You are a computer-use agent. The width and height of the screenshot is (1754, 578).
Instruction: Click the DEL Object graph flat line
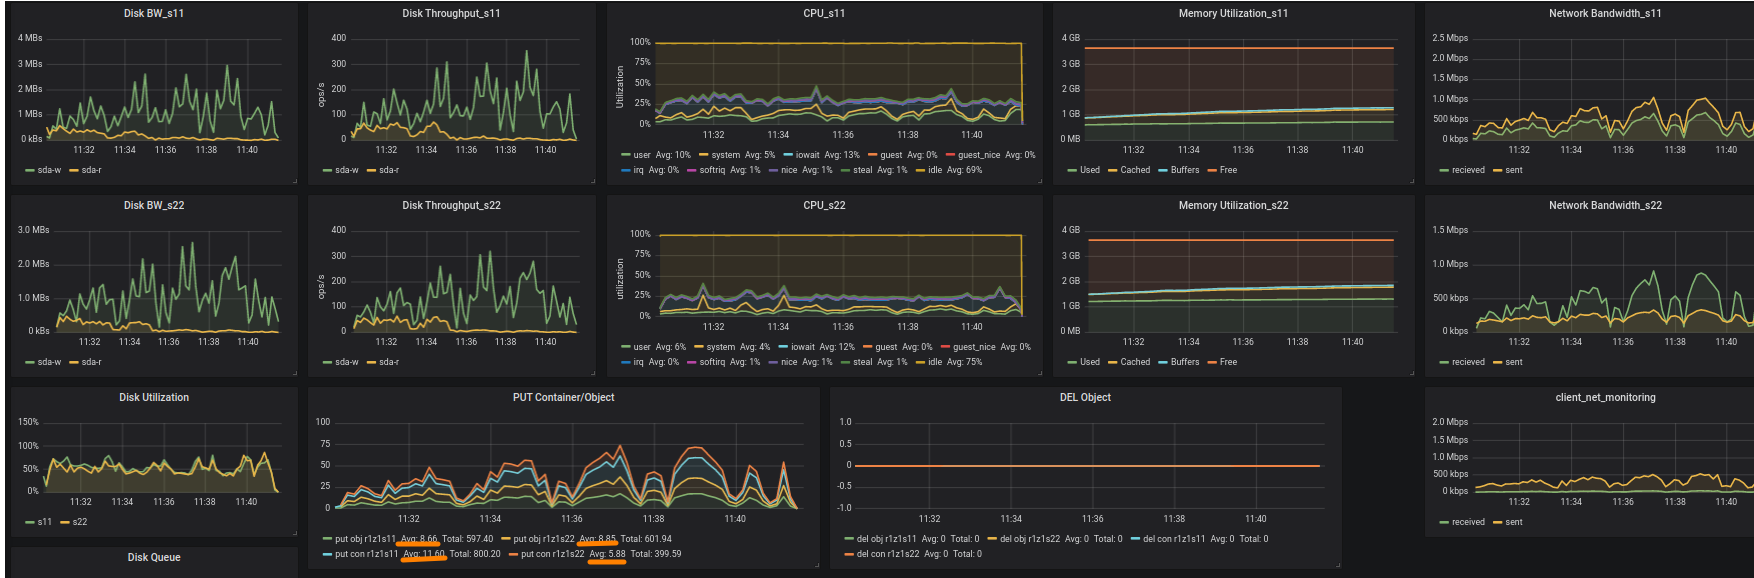[x=1087, y=465]
